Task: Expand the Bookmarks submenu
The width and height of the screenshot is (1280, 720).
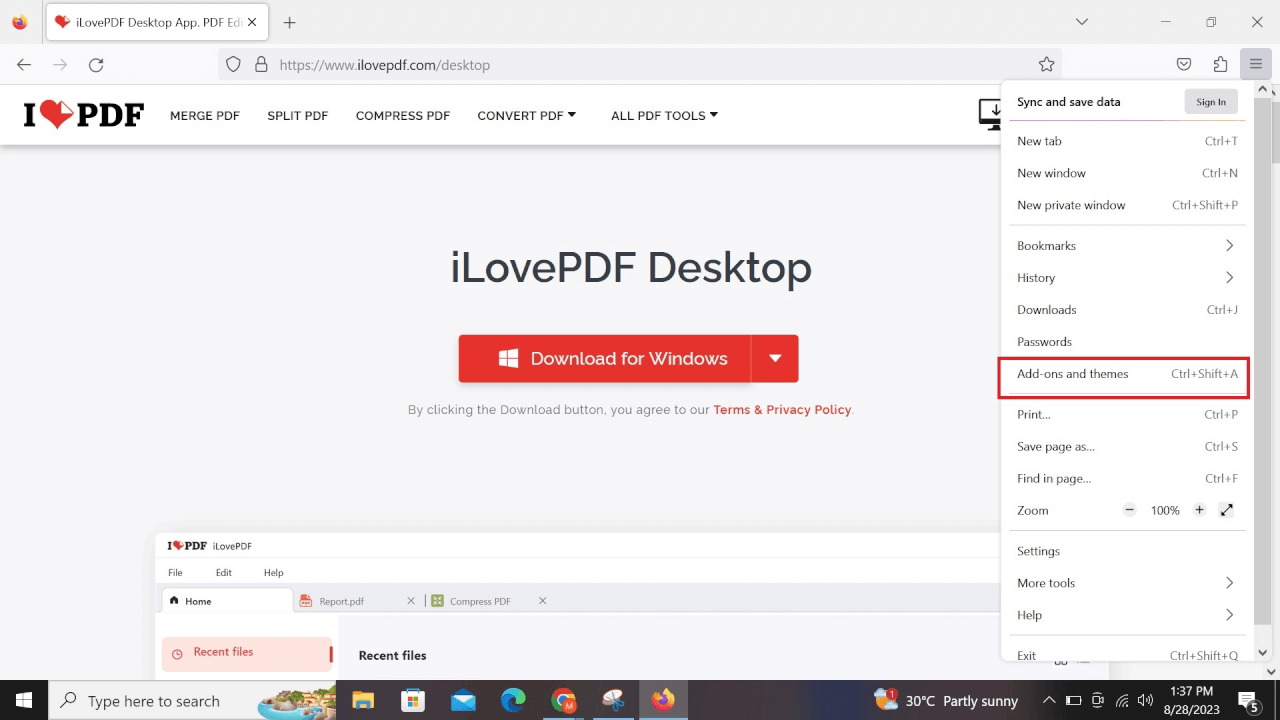Action: pos(1127,246)
